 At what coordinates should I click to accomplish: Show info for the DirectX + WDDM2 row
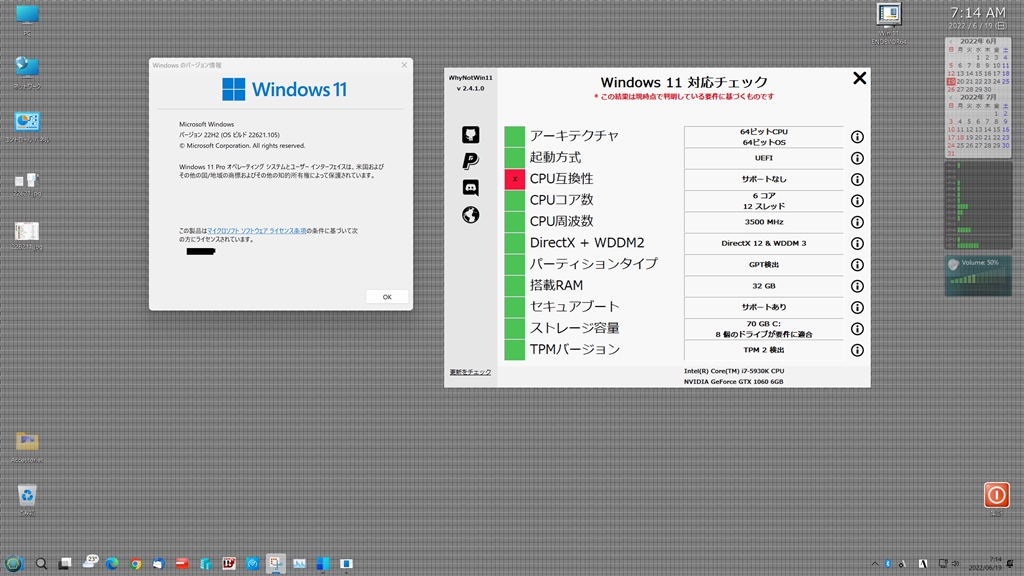click(857, 243)
